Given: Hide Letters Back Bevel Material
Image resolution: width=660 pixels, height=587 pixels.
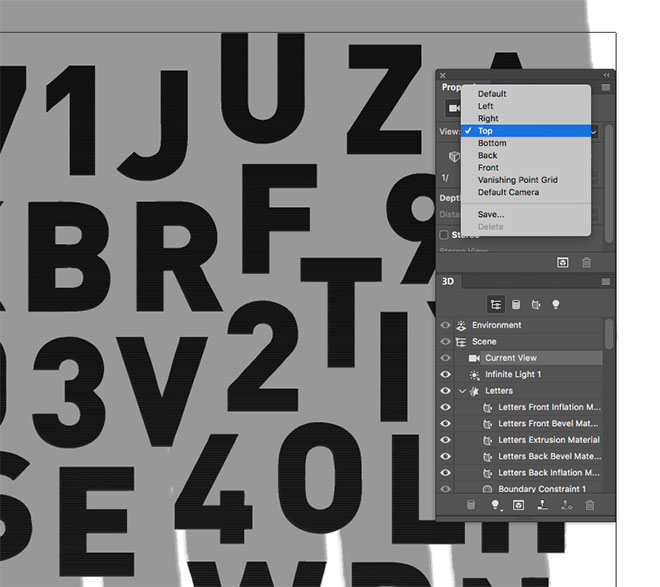Looking at the screenshot, I should tap(445, 456).
